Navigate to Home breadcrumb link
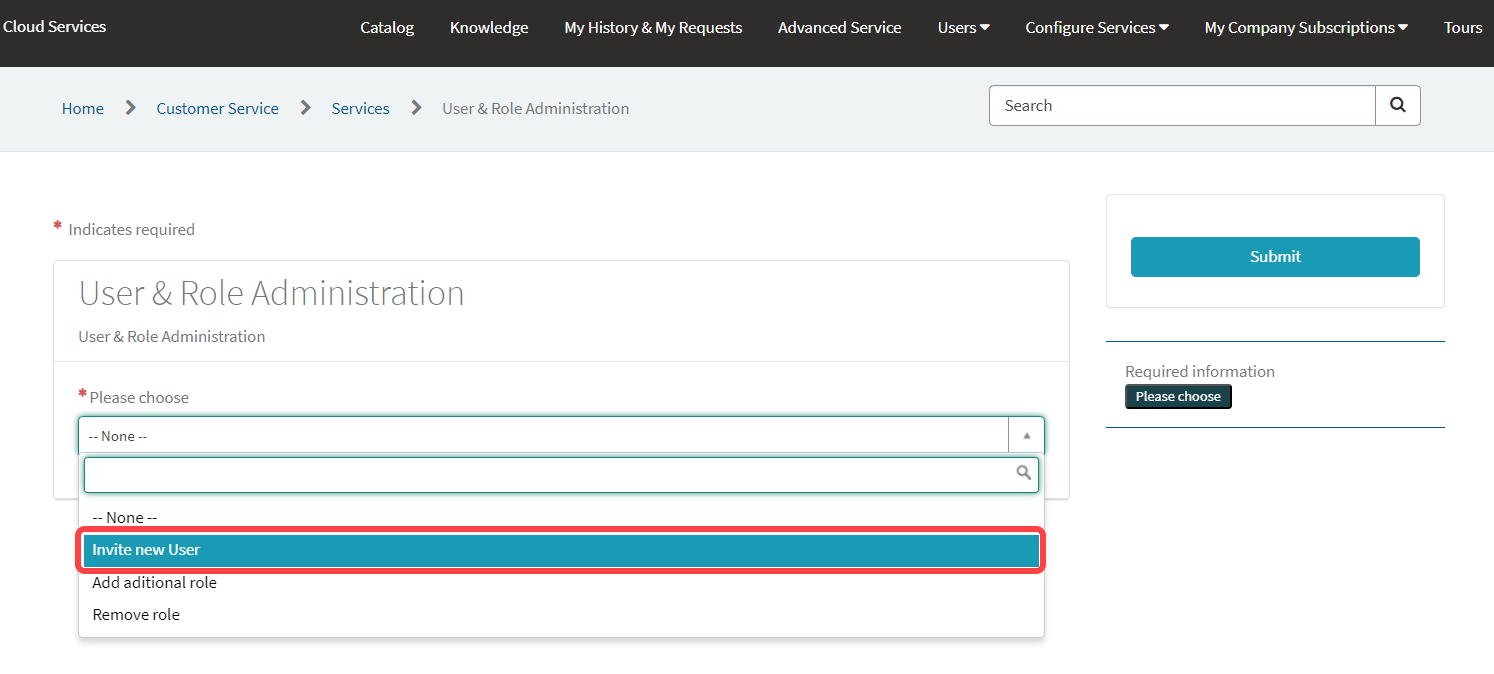The image size is (1494, 674). (x=83, y=109)
